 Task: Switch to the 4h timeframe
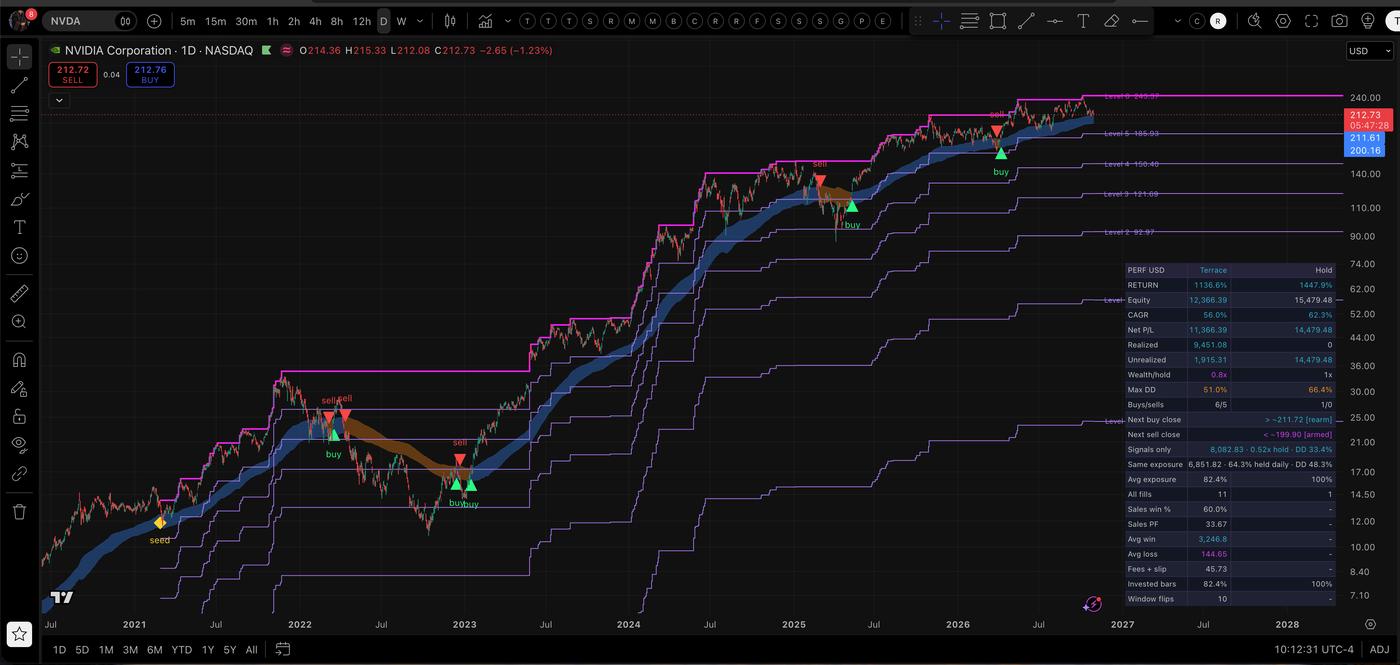[x=315, y=21]
